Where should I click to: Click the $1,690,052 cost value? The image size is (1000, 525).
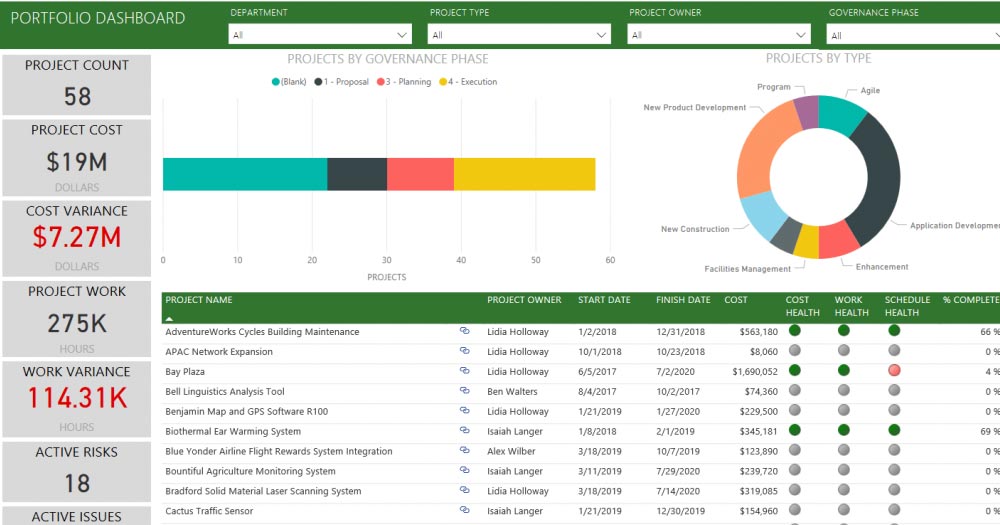tap(755, 372)
